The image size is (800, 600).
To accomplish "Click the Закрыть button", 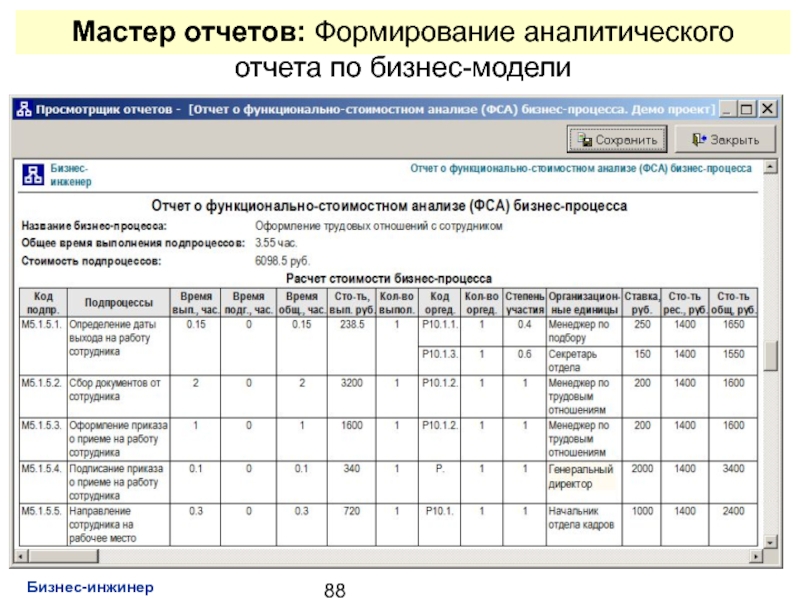I will [725, 139].
